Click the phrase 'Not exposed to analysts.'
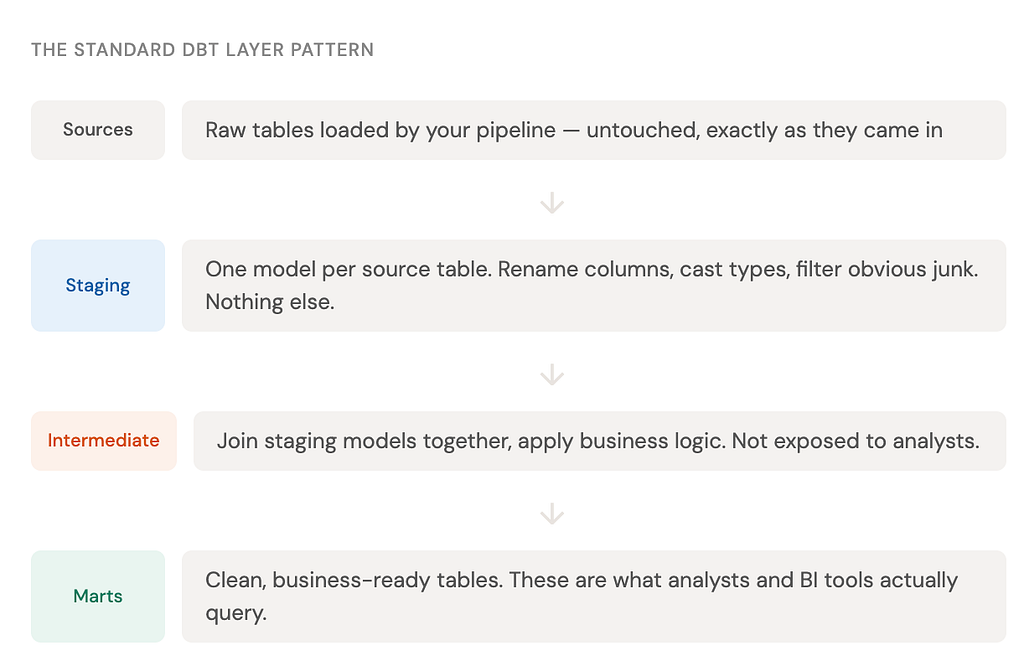Screen dimensions: 1024x655 [x=856, y=441]
